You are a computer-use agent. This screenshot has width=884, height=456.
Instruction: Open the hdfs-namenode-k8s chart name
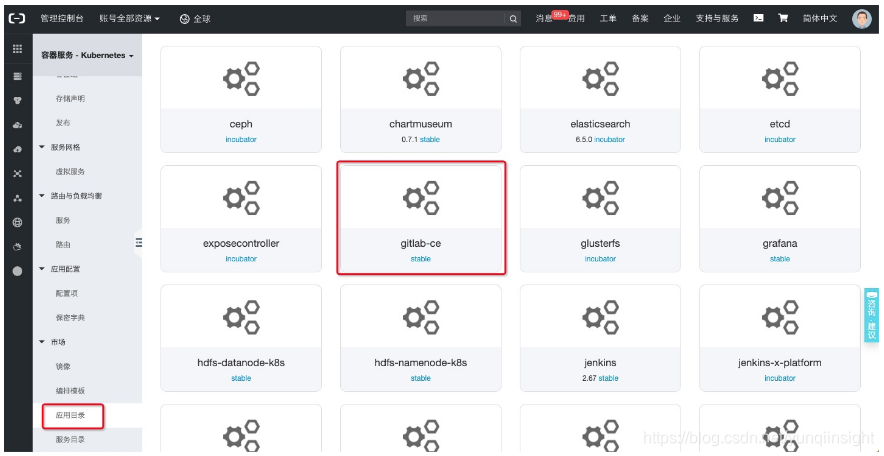coord(421,362)
